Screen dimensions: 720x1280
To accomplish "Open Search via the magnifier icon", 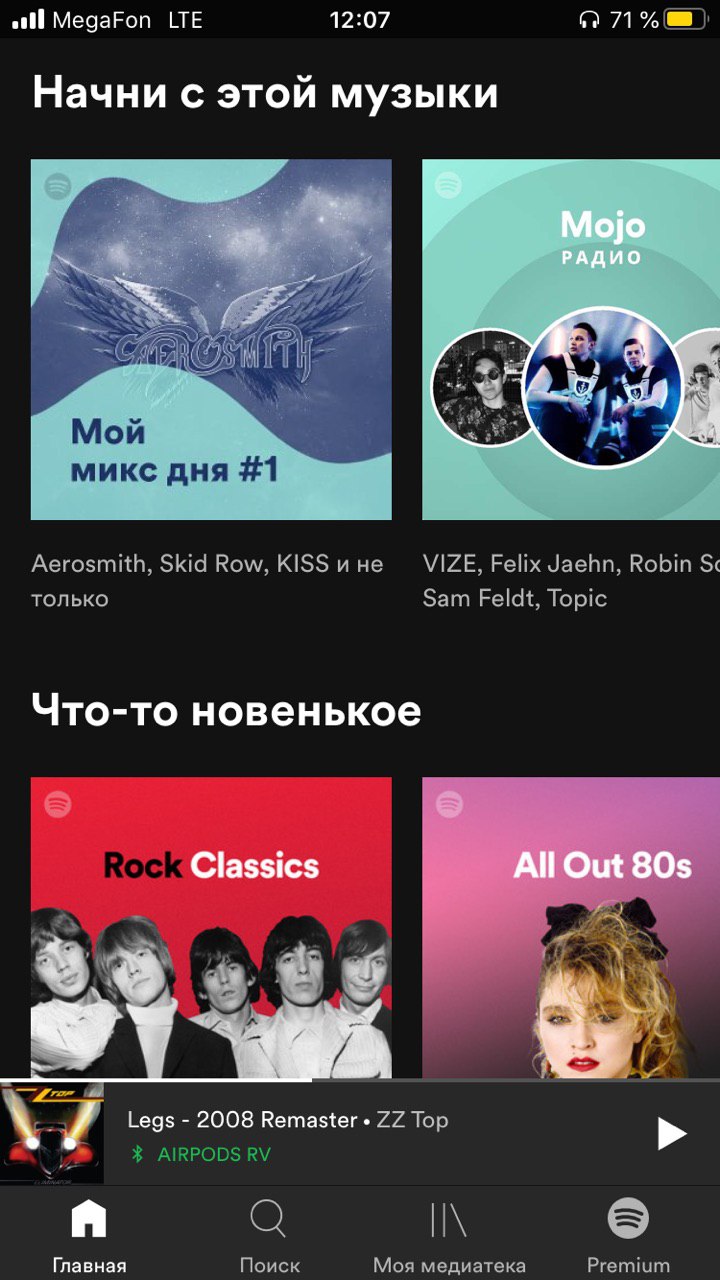I will [269, 1218].
